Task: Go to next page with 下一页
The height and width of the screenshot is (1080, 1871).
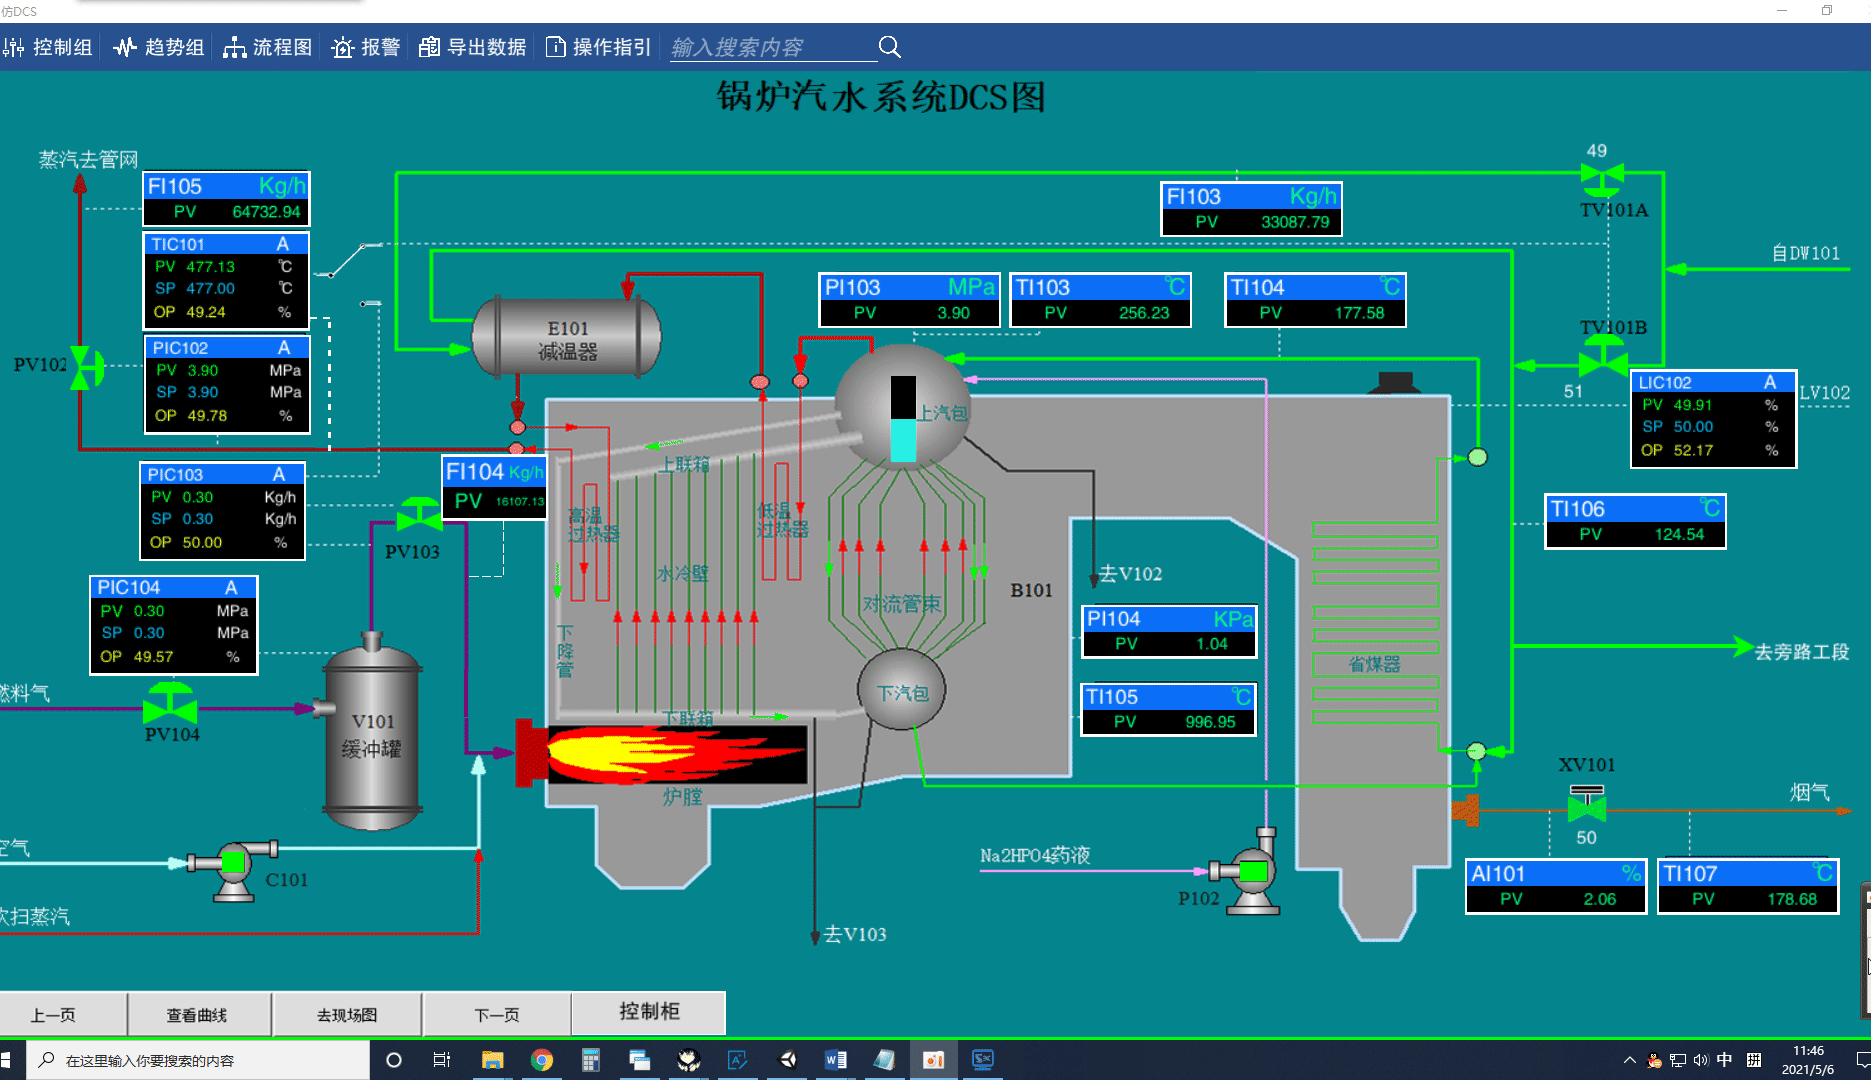Action: (497, 1015)
